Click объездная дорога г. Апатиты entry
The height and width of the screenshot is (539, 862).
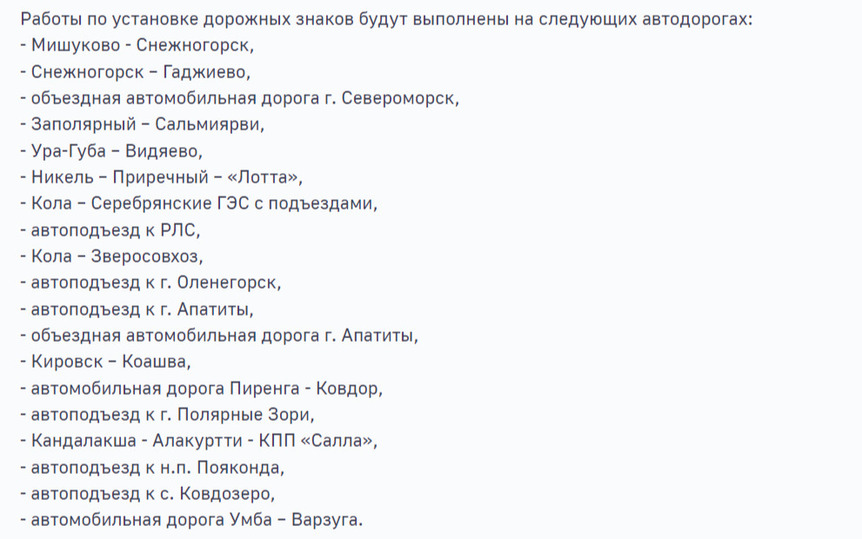pyautogui.click(x=219, y=336)
